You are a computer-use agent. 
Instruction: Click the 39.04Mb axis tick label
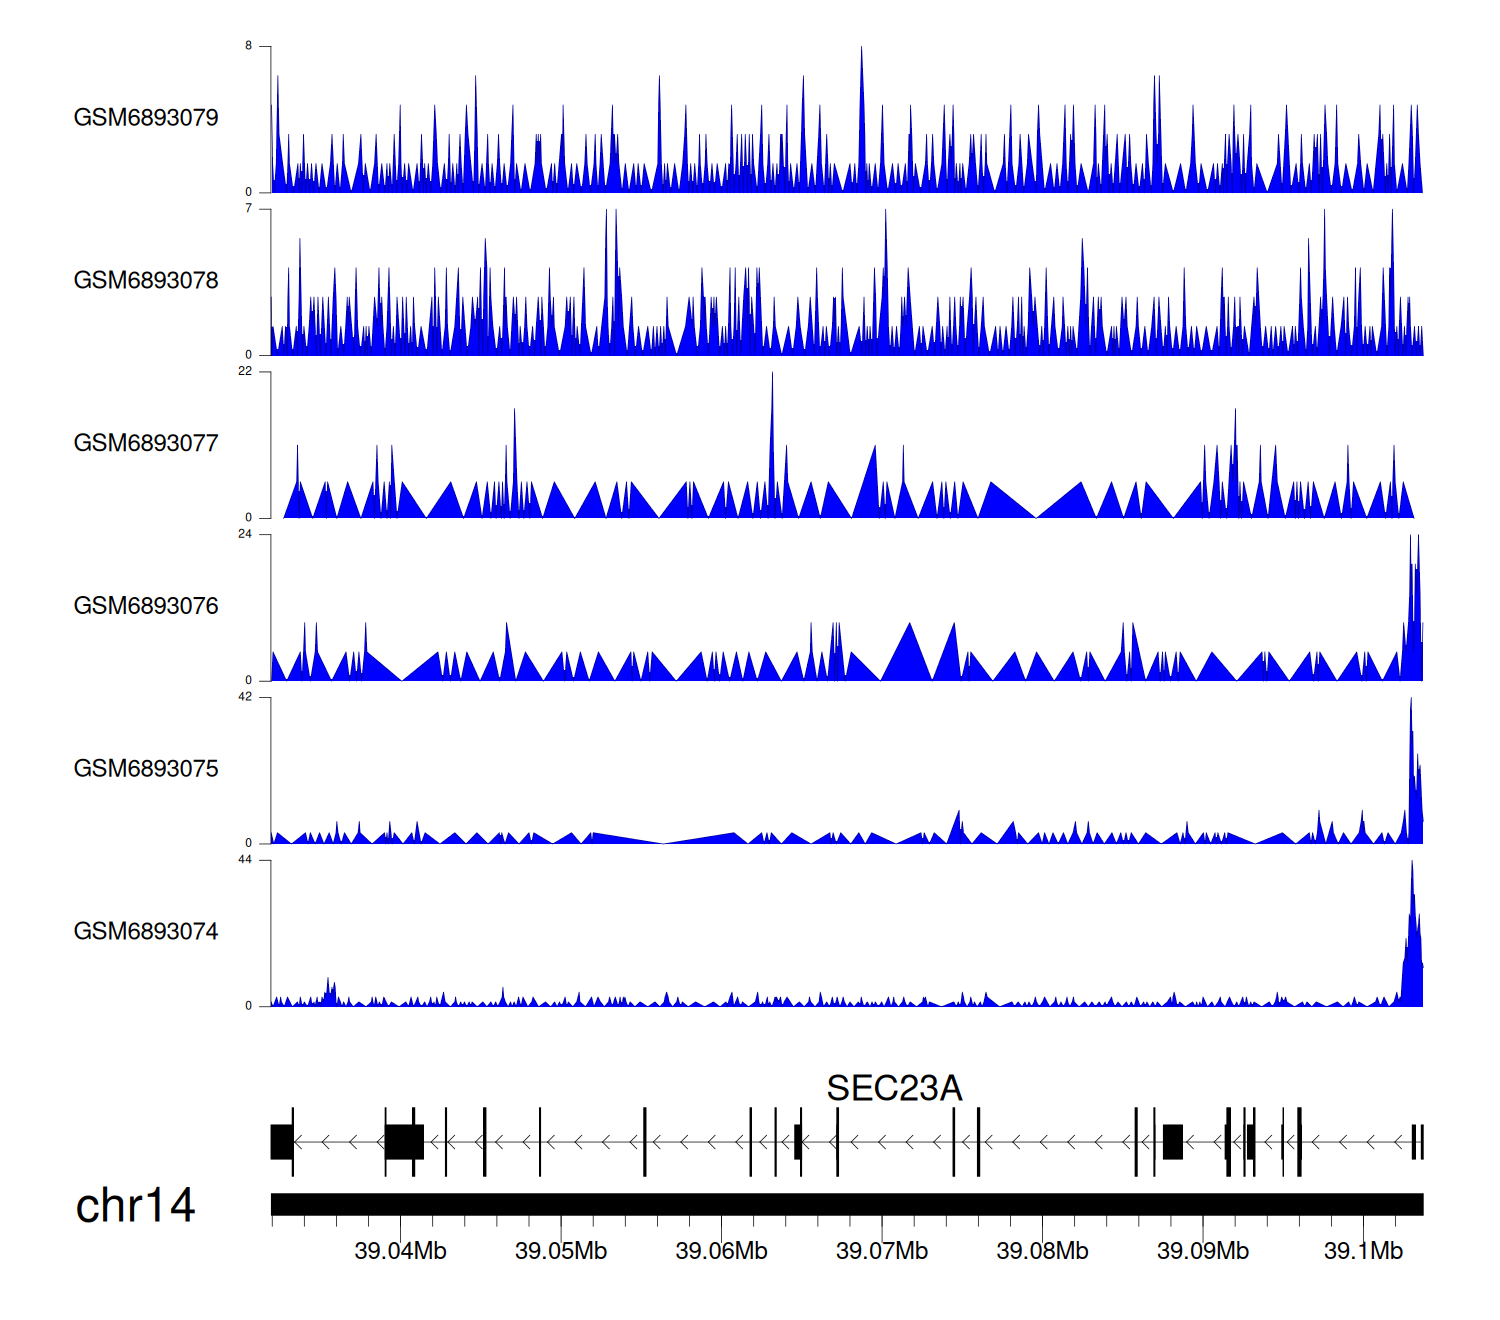400,1251
